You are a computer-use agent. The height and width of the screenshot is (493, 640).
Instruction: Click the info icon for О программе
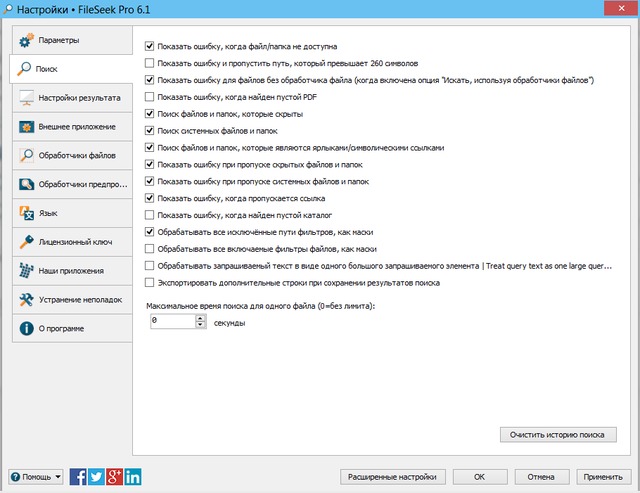point(27,329)
